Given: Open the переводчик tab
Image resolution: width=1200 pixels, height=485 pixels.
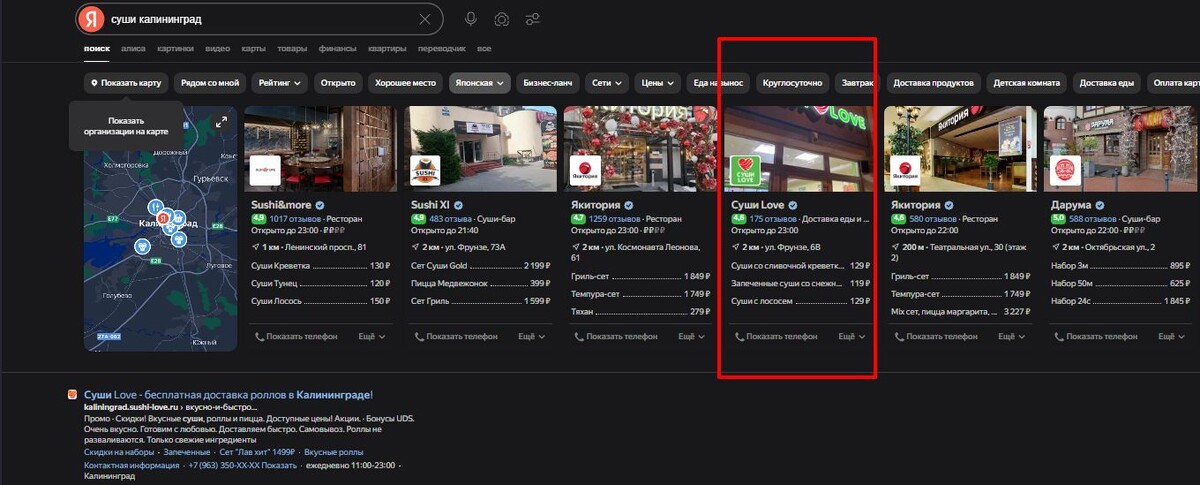Looking at the screenshot, I should 441,48.
